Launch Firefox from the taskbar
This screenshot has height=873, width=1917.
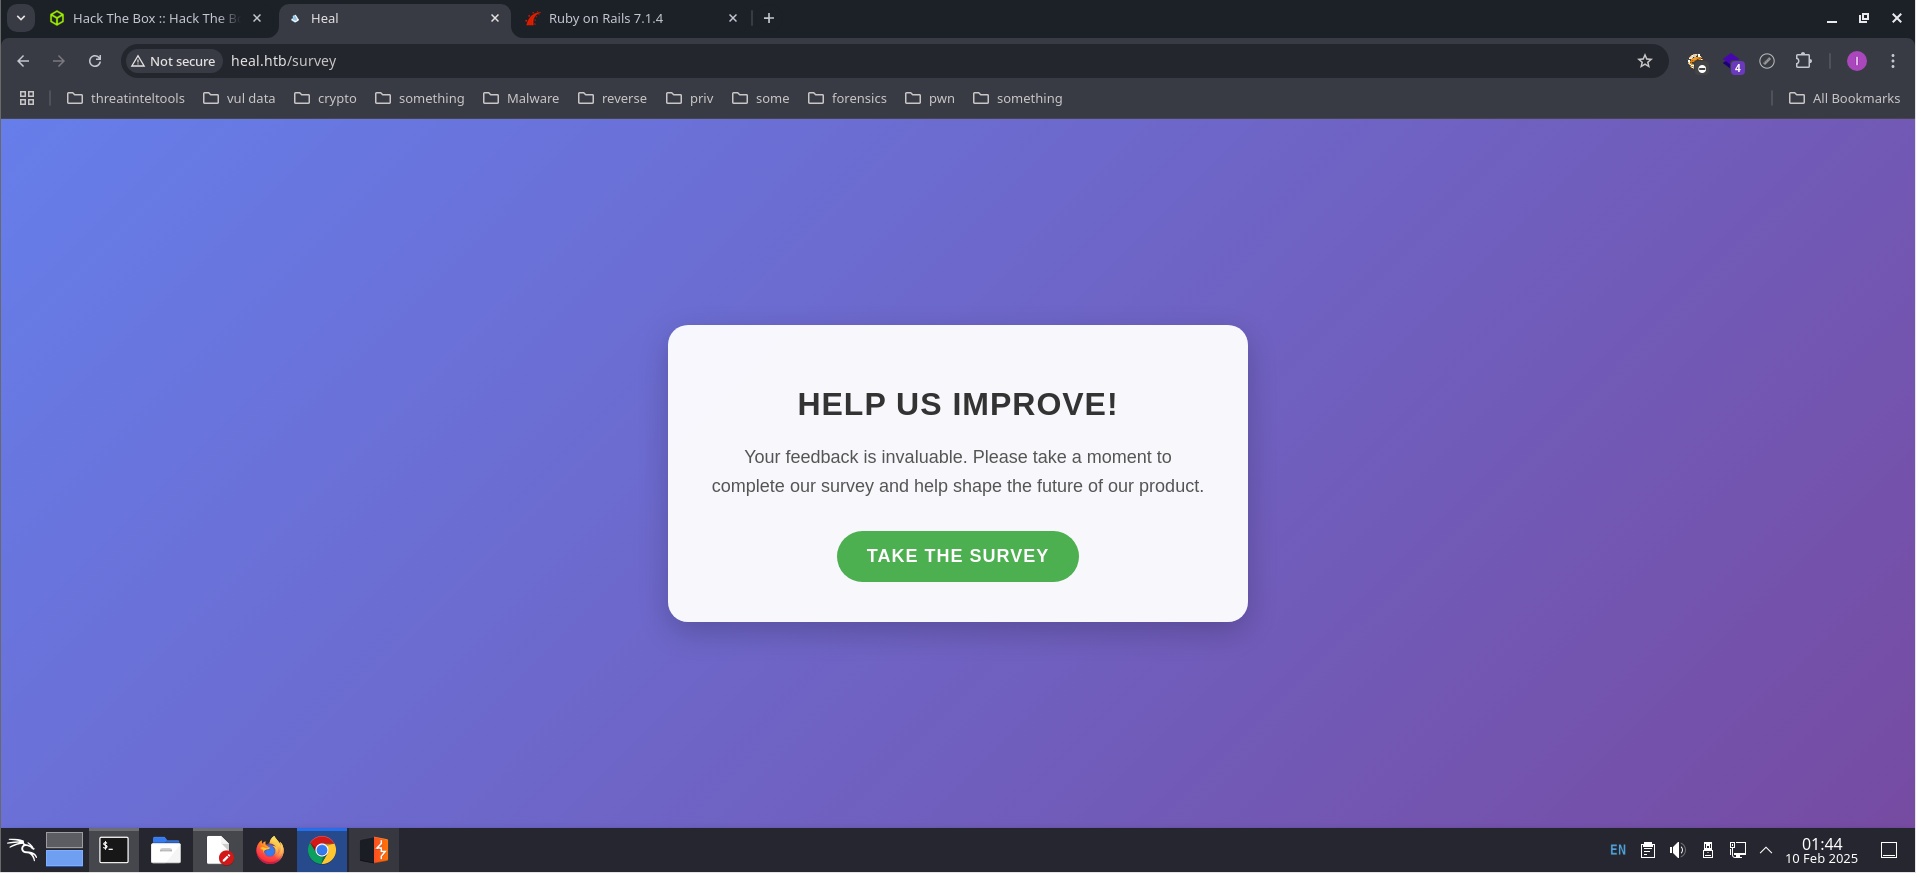click(x=270, y=850)
